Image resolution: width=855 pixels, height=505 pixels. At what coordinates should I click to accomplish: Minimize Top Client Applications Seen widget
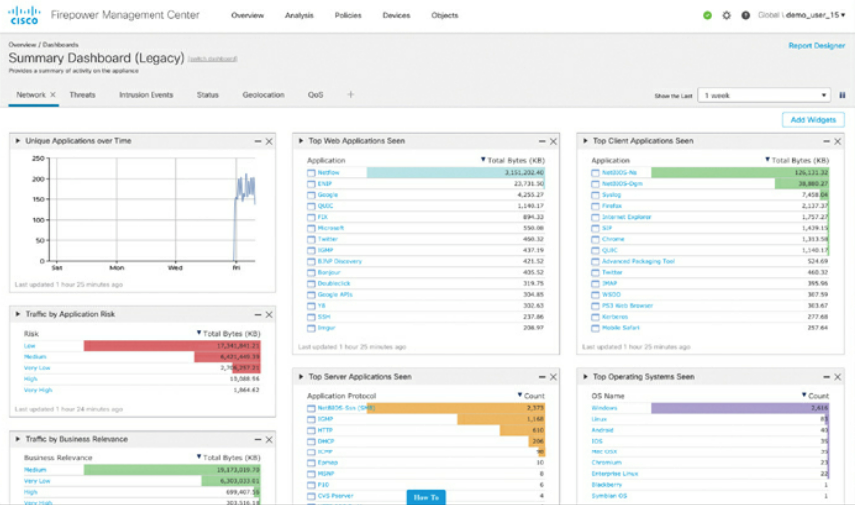pyautogui.click(x=827, y=141)
